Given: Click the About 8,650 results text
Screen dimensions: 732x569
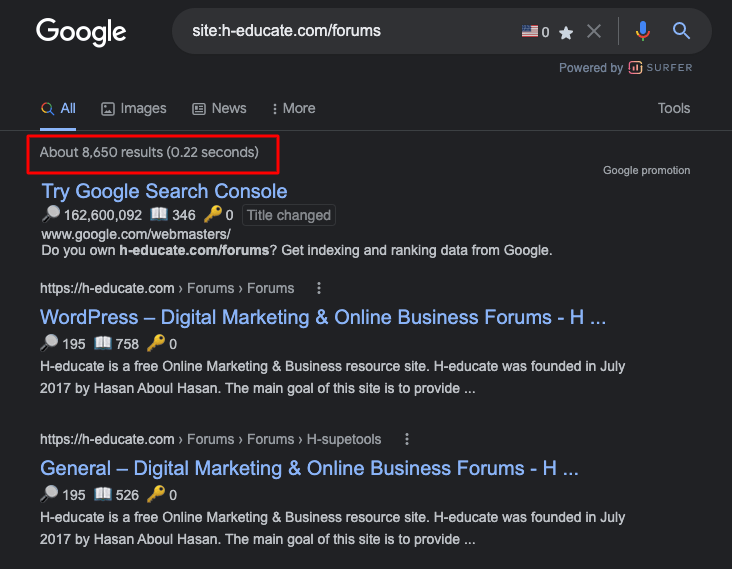Looking at the screenshot, I should (149, 152).
